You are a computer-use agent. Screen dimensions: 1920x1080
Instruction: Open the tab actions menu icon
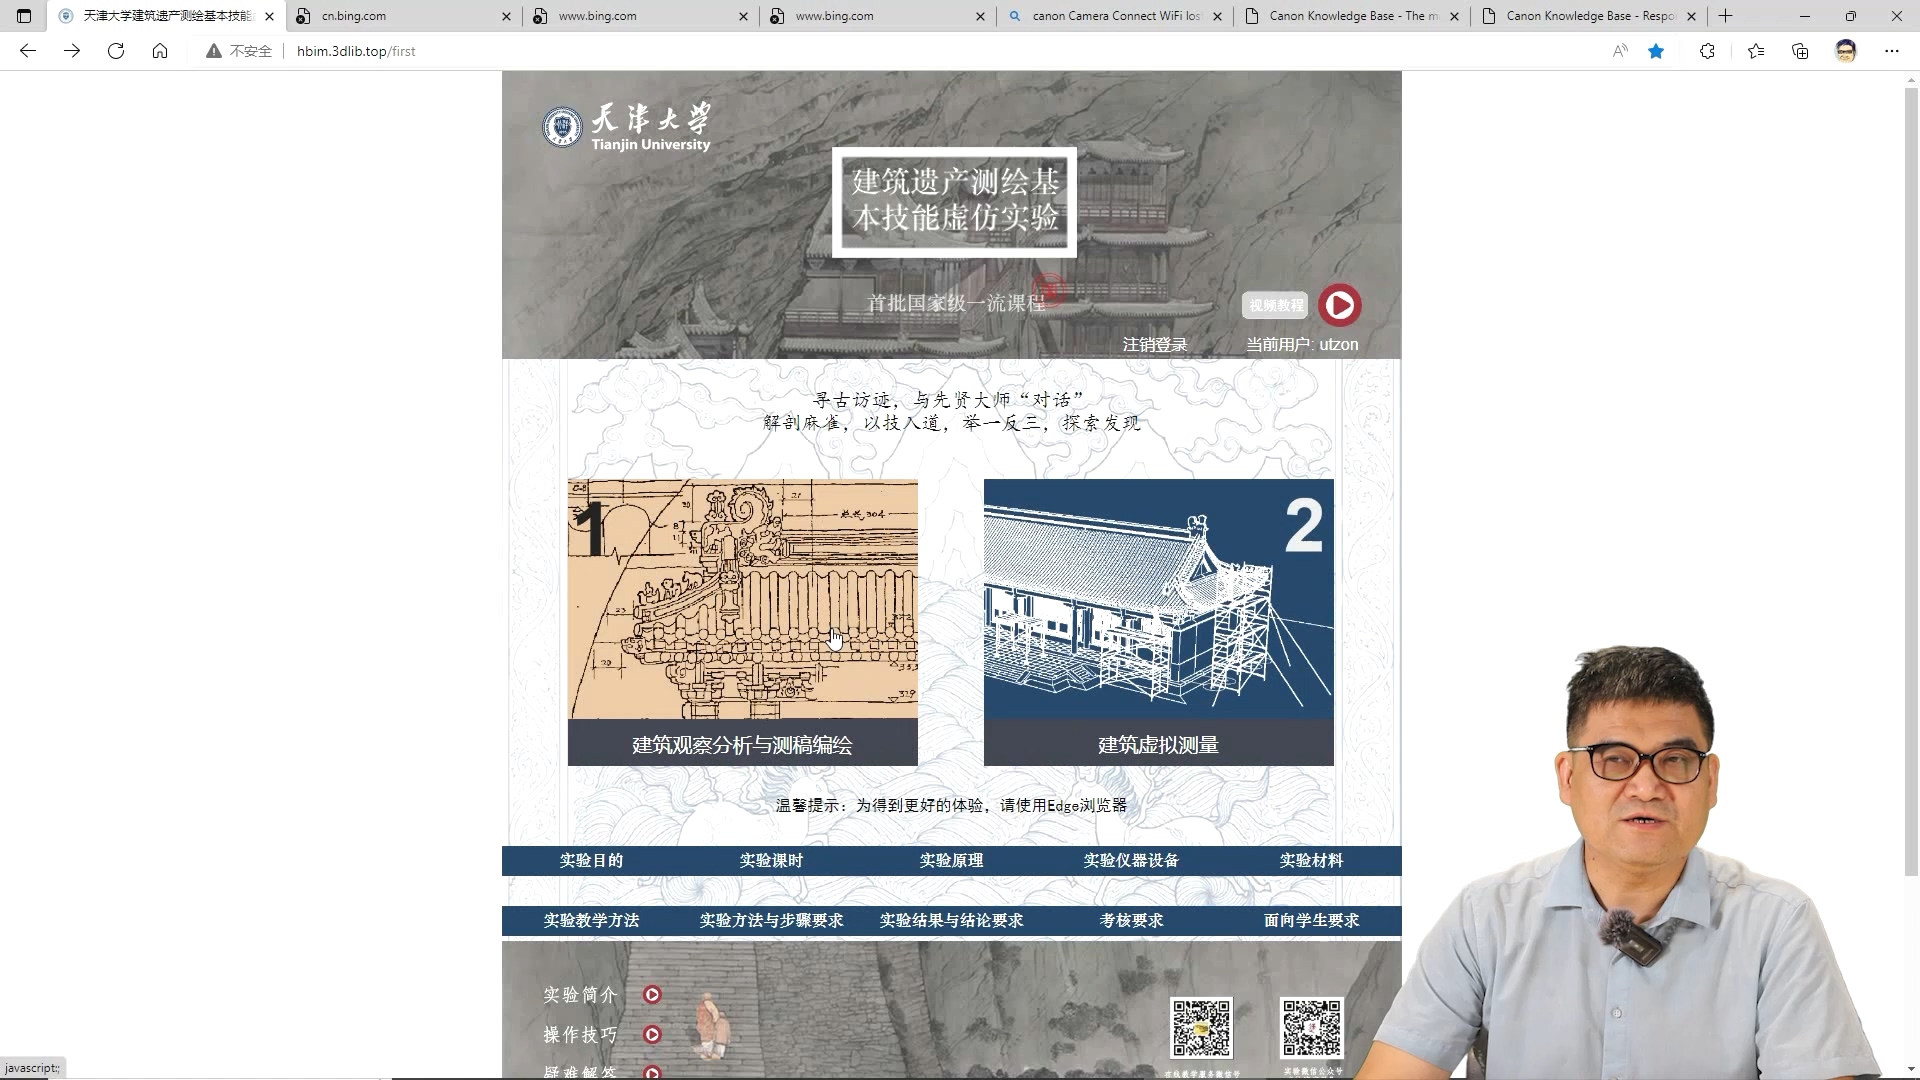pyautogui.click(x=24, y=16)
